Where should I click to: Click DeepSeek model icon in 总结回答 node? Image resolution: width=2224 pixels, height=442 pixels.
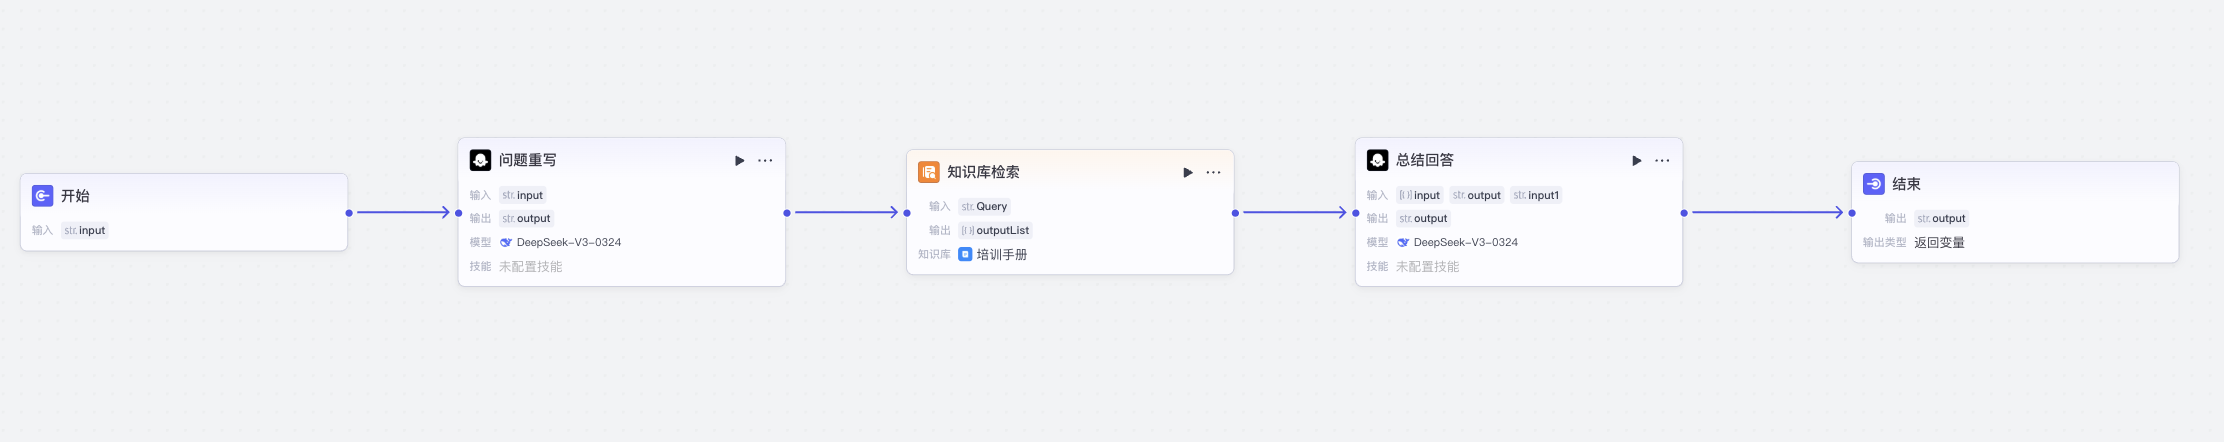pyautogui.click(x=1403, y=242)
